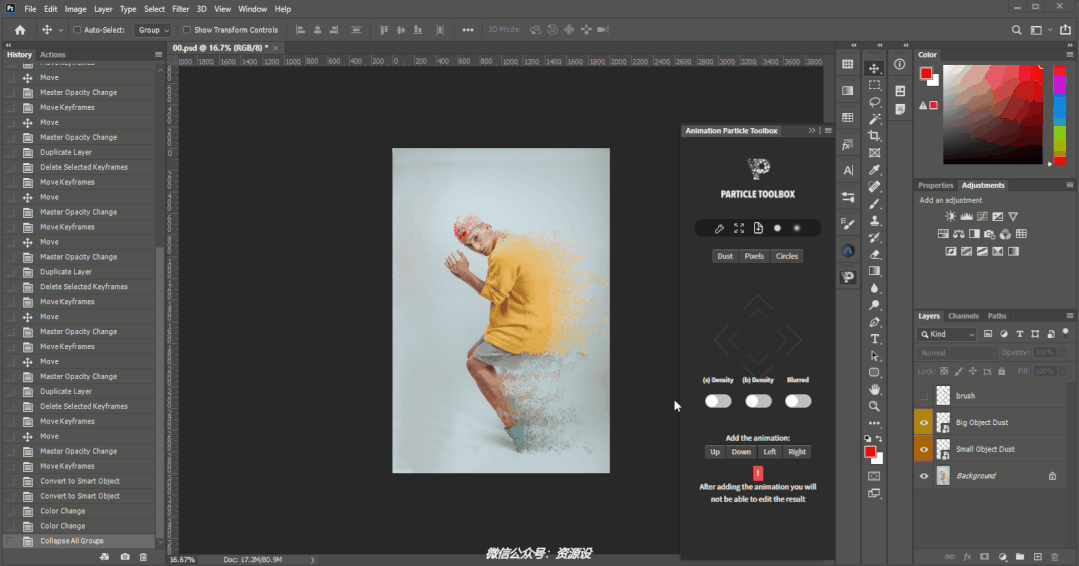Select the Eraser tool
The height and width of the screenshot is (566, 1079).
coord(874,254)
